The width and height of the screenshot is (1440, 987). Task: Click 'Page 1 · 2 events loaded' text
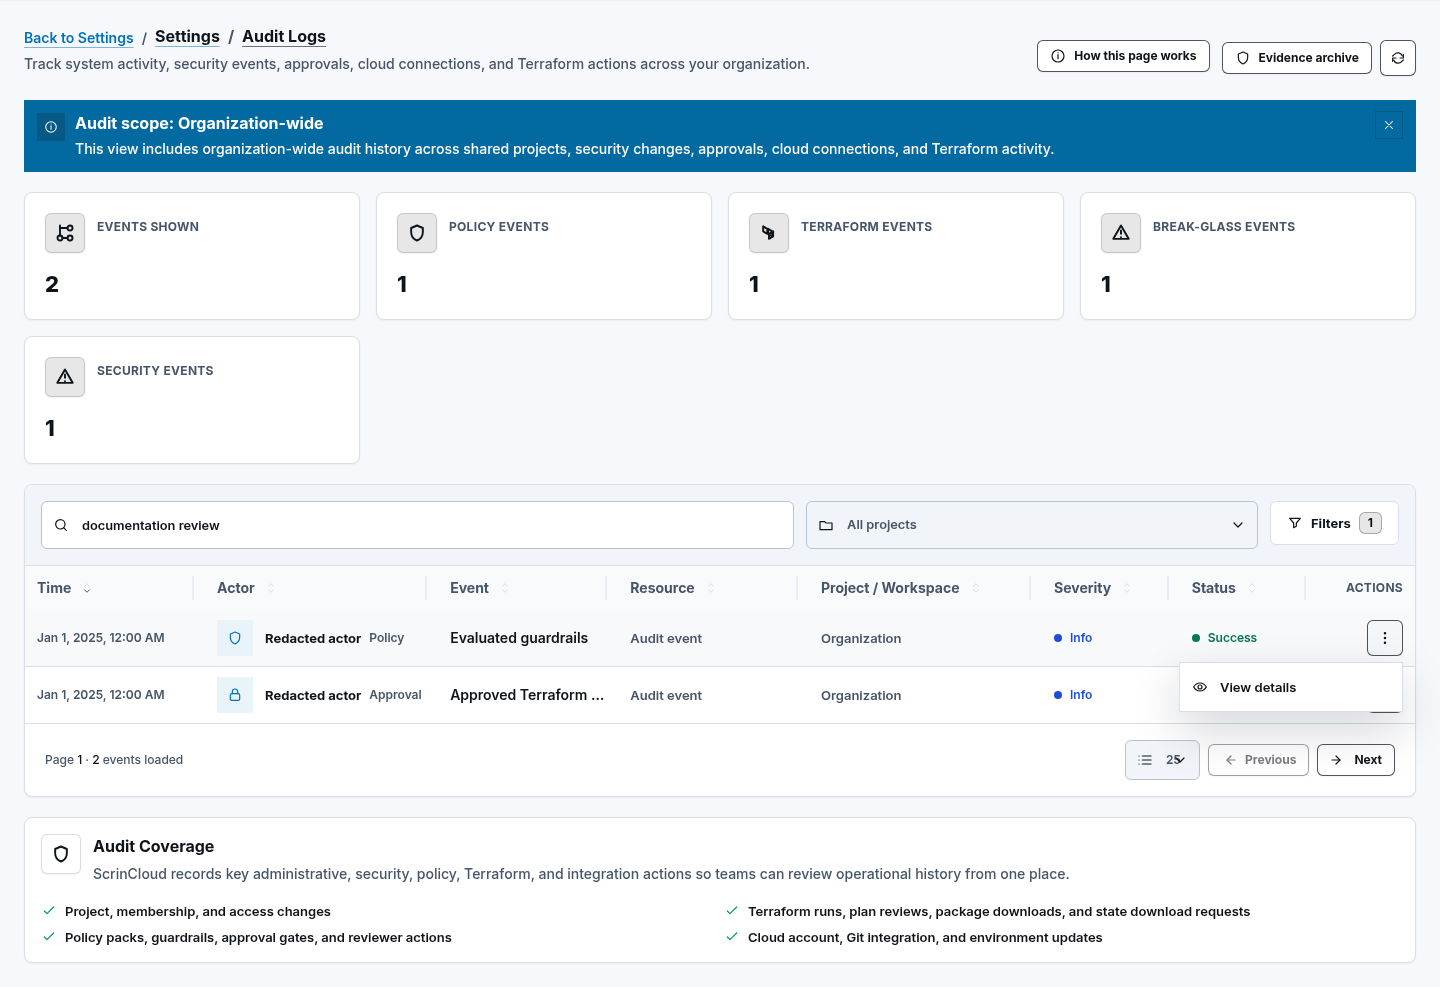point(114,760)
